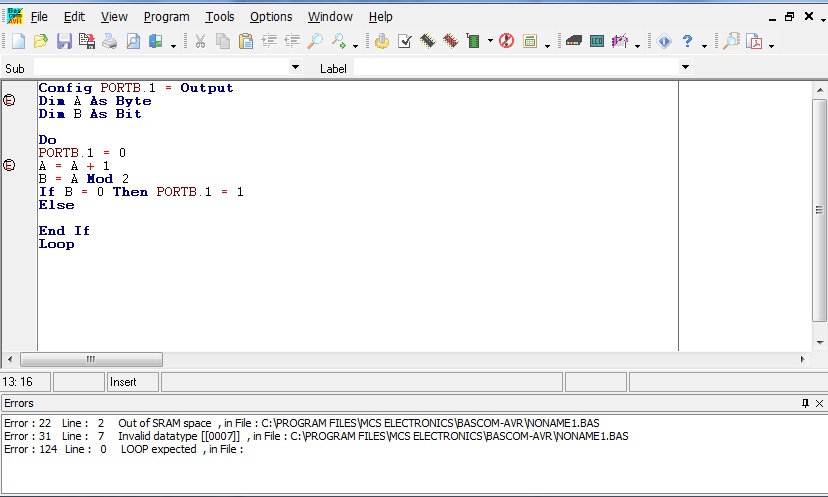Screen dimensions: 828x497
Task: Indent the code block with the toolbar icon
Action: click(269, 41)
